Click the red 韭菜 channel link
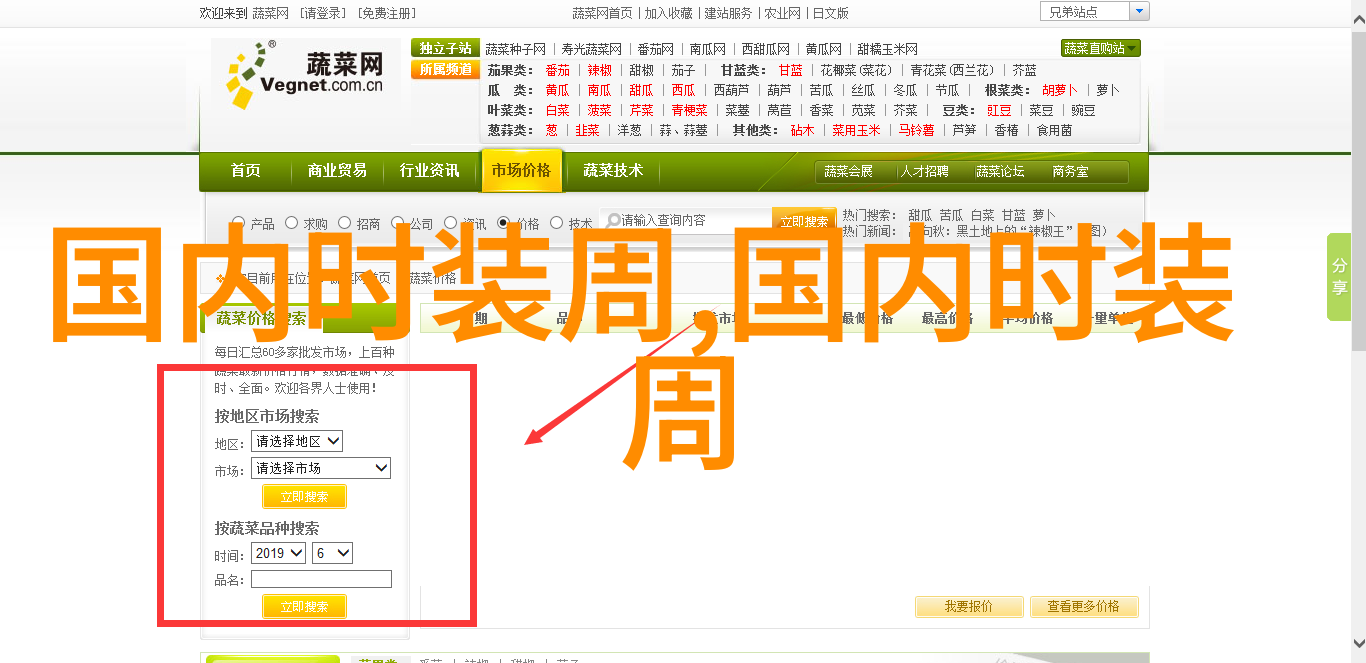 point(587,130)
